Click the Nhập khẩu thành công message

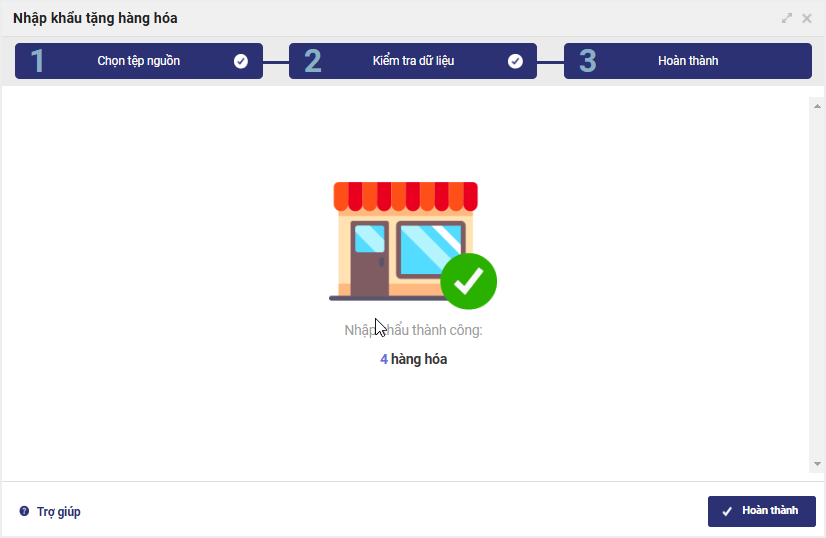(414, 330)
